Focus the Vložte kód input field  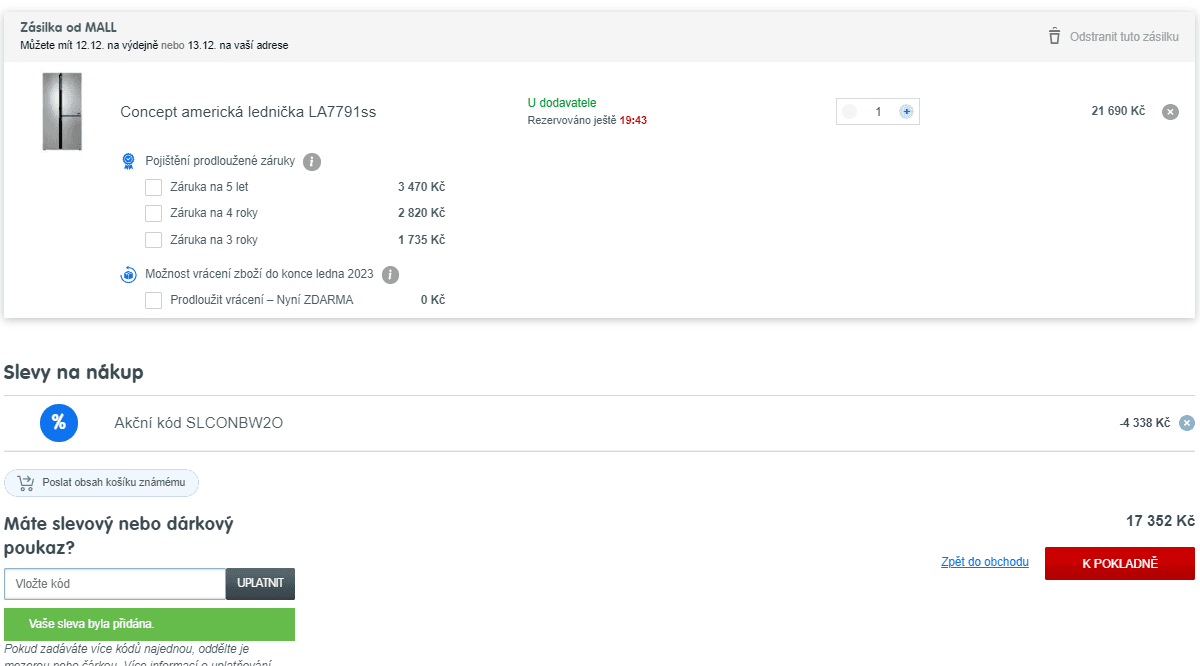115,584
